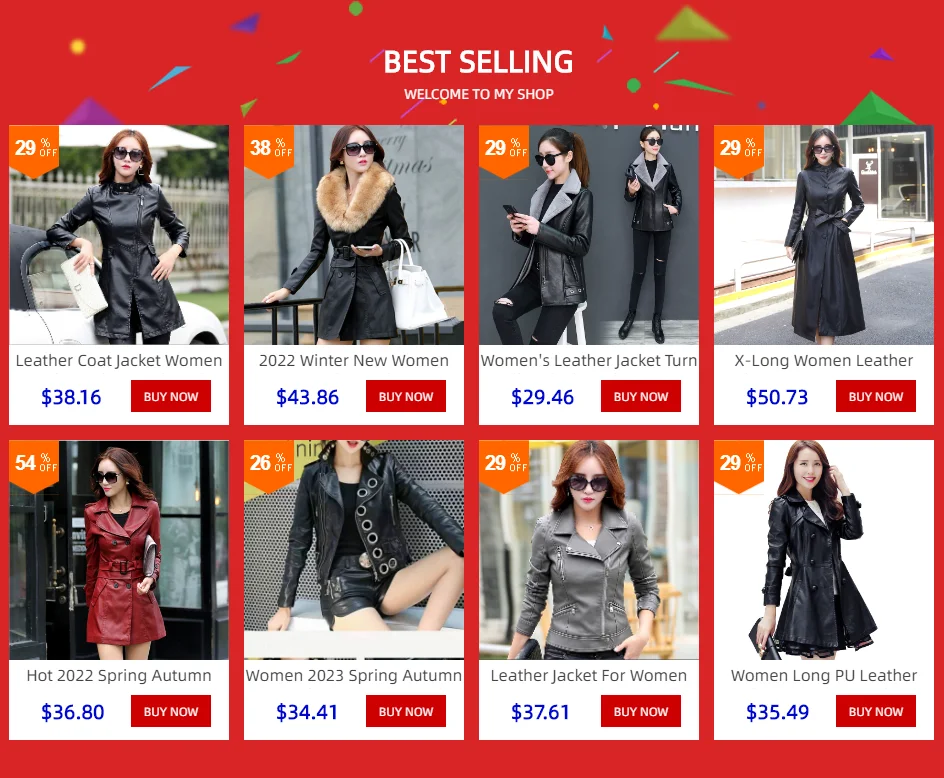Click BUY NOW for the $50.73 coat
The image size is (944, 778).
click(x=876, y=396)
